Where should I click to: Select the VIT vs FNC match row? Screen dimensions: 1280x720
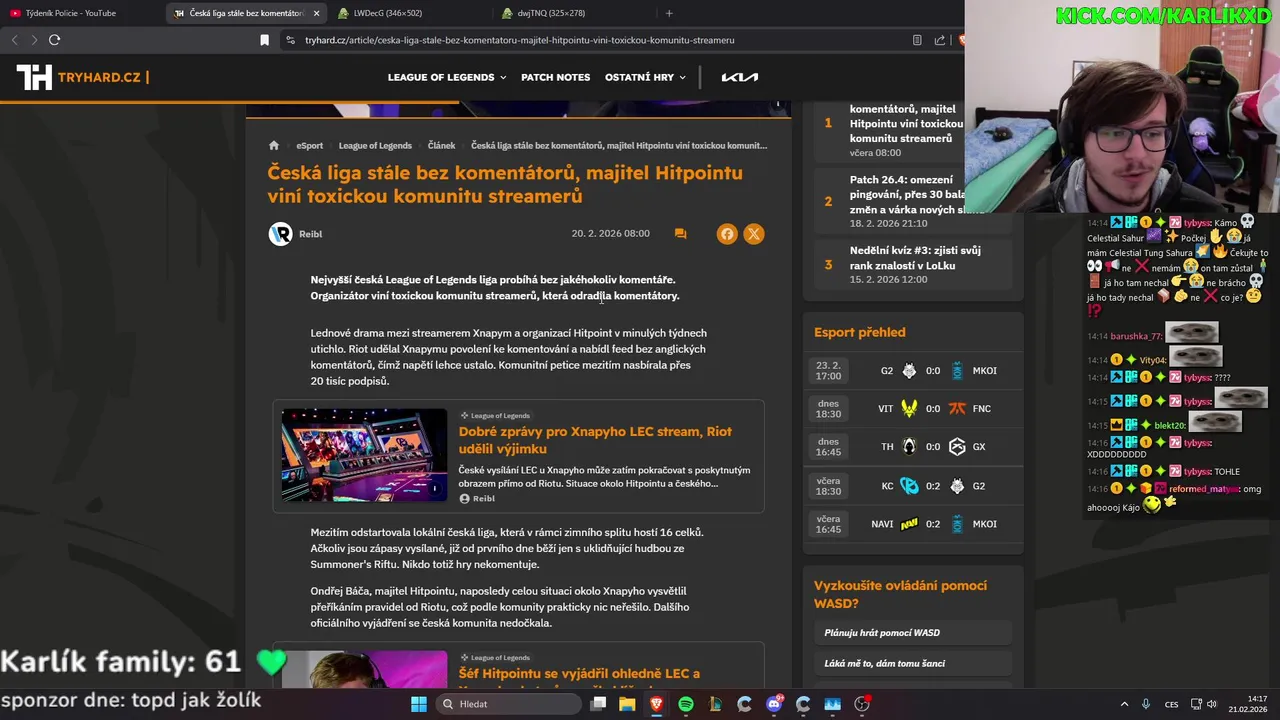(913, 408)
